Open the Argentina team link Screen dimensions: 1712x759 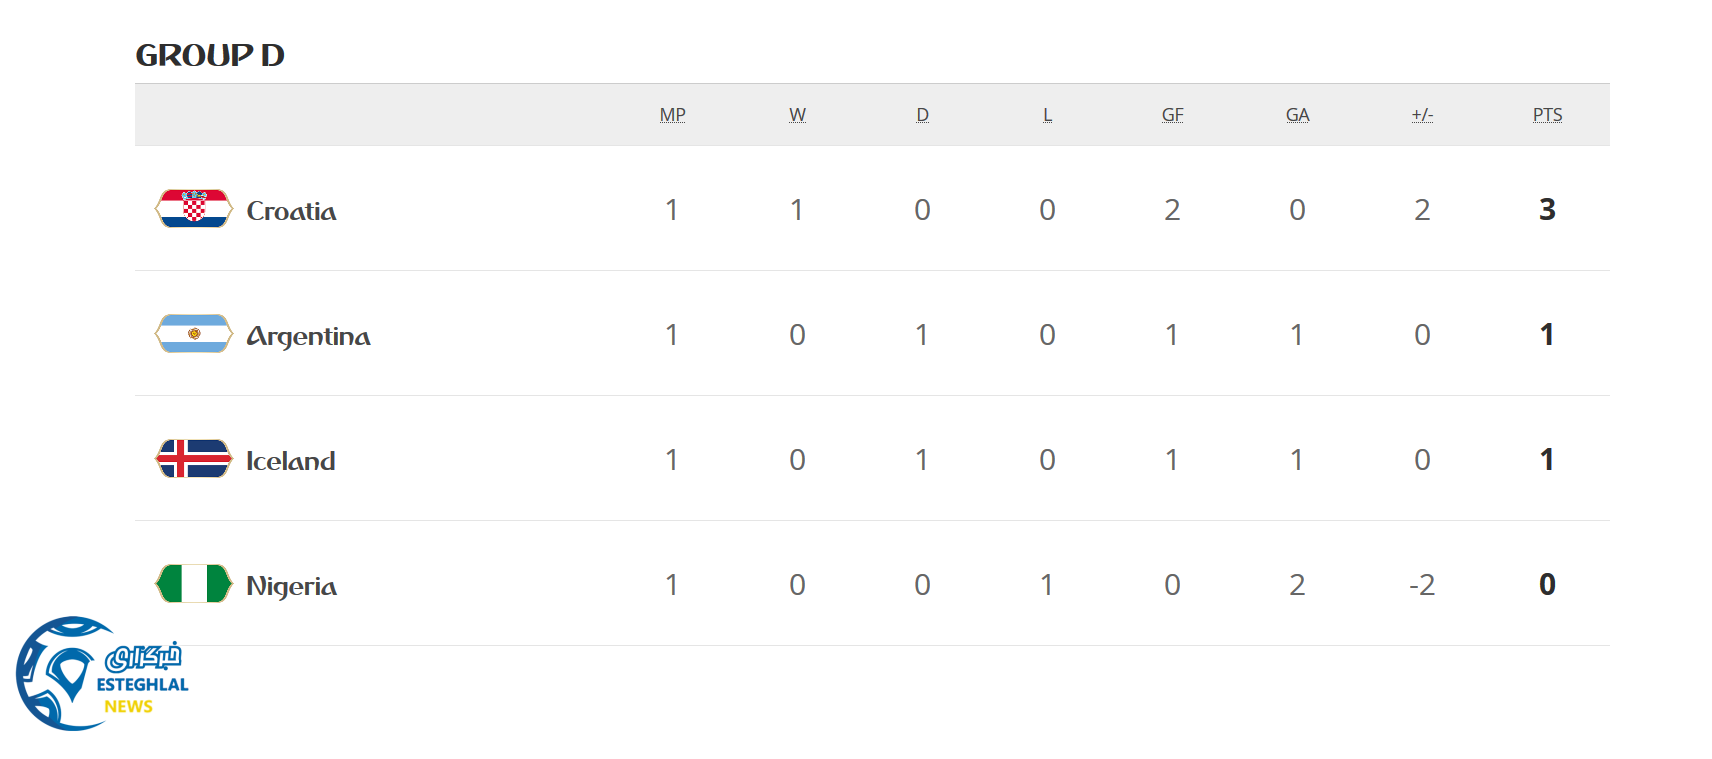click(x=308, y=336)
